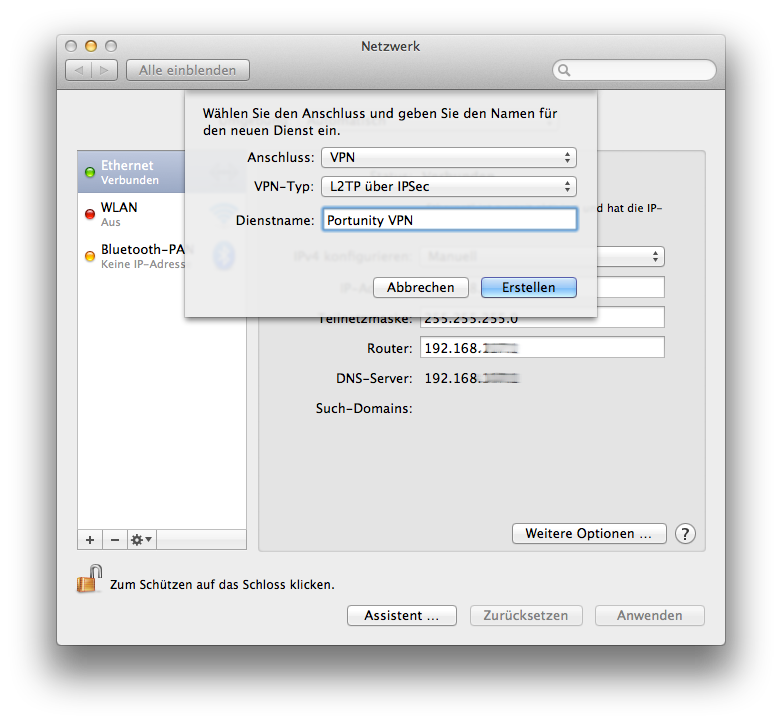782x724 pixels.
Task: Open help with the question mark button
Action: [x=685, y=533]
